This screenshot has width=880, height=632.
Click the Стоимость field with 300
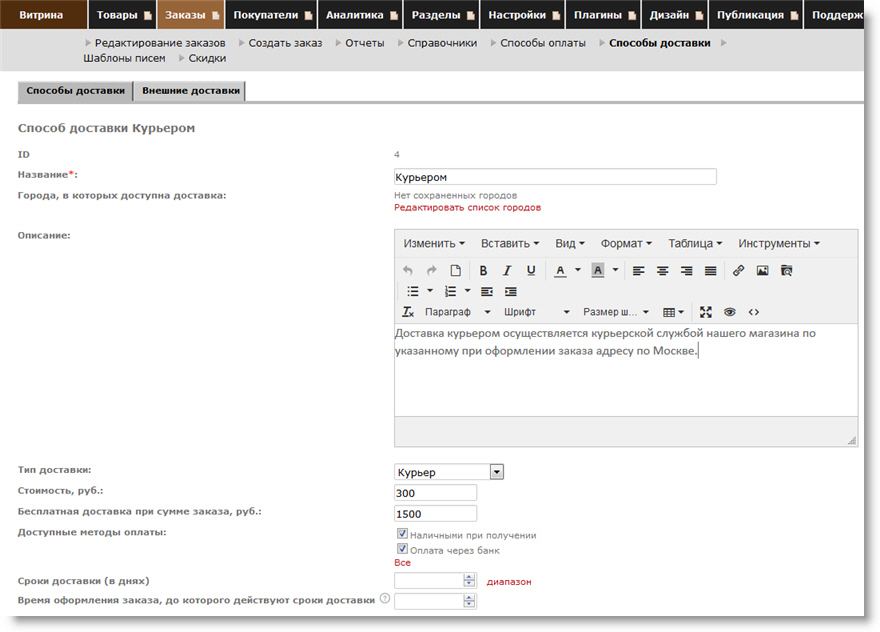point(436,493)
